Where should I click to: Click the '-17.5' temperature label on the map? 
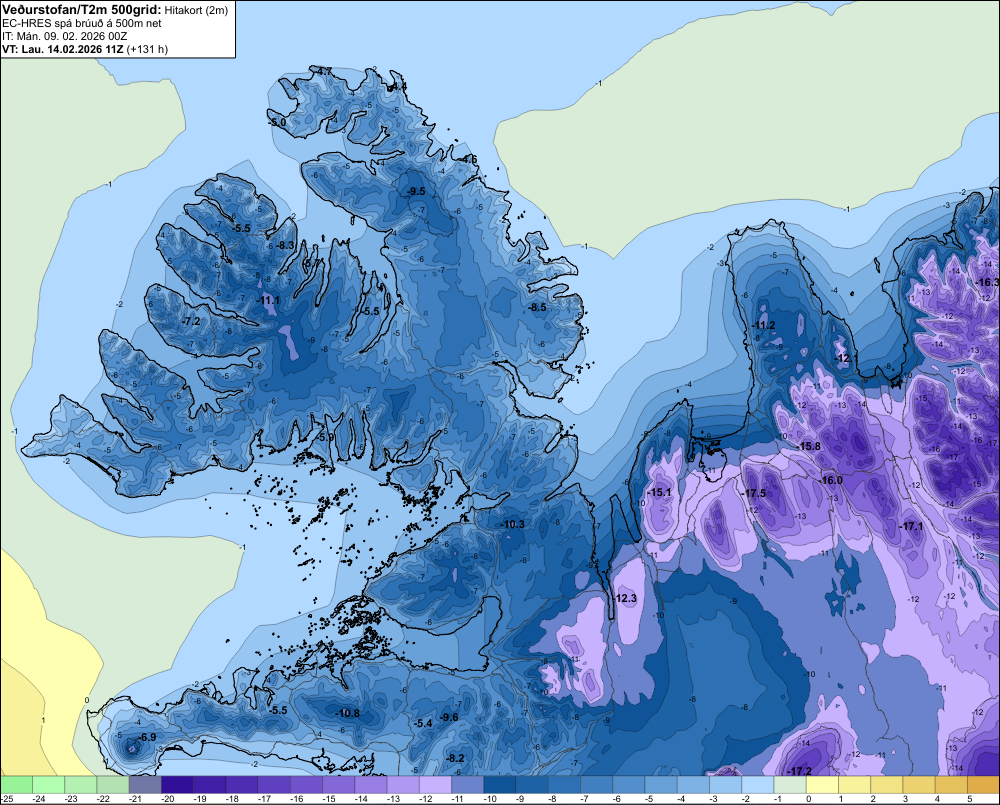pyautogui.click(x=753, y=494)
